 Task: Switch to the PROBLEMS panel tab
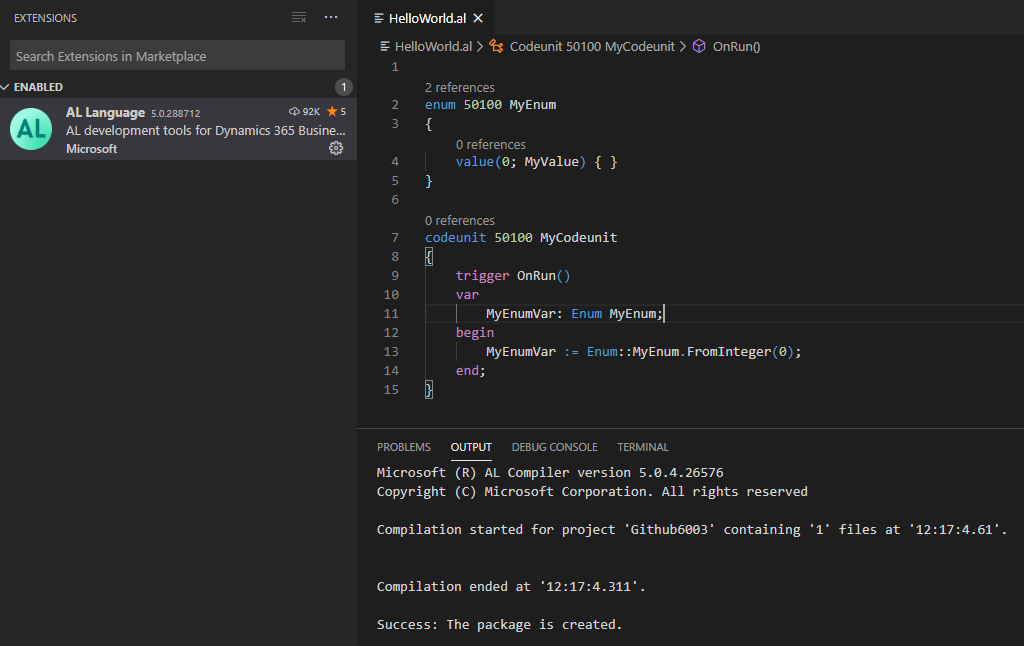[404, 447]
